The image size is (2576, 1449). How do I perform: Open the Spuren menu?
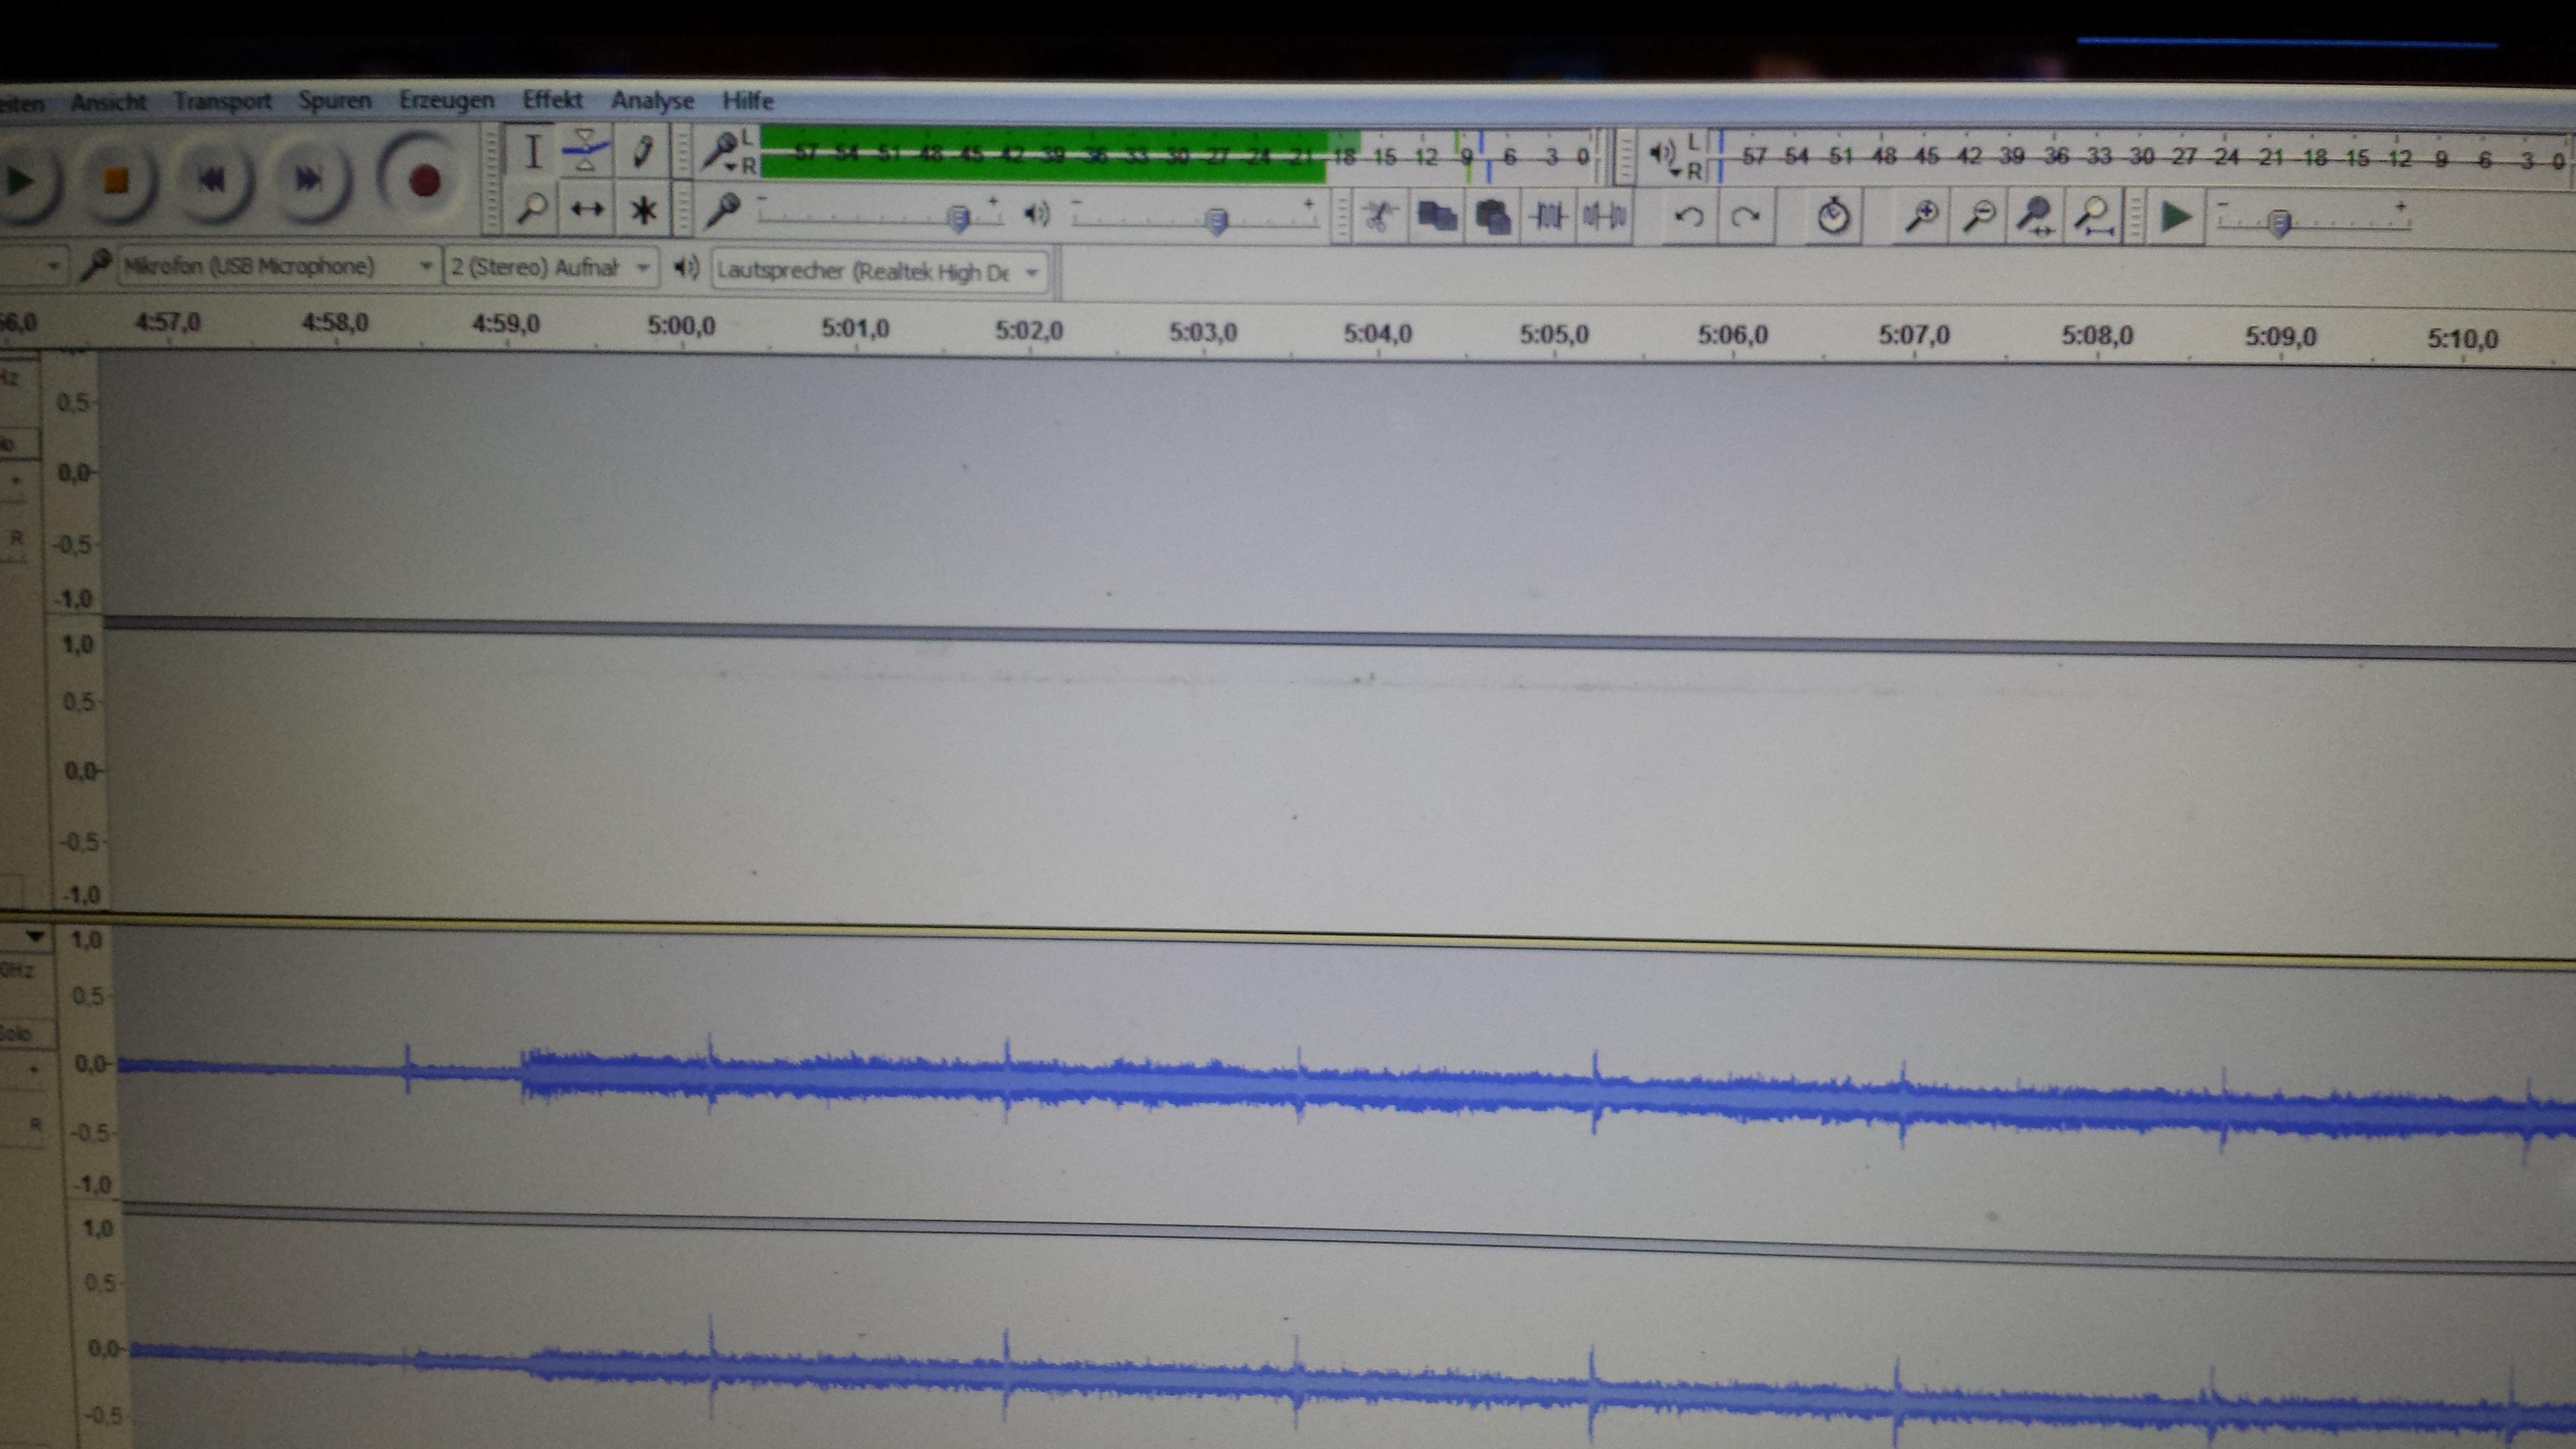[x=334, y=100]
